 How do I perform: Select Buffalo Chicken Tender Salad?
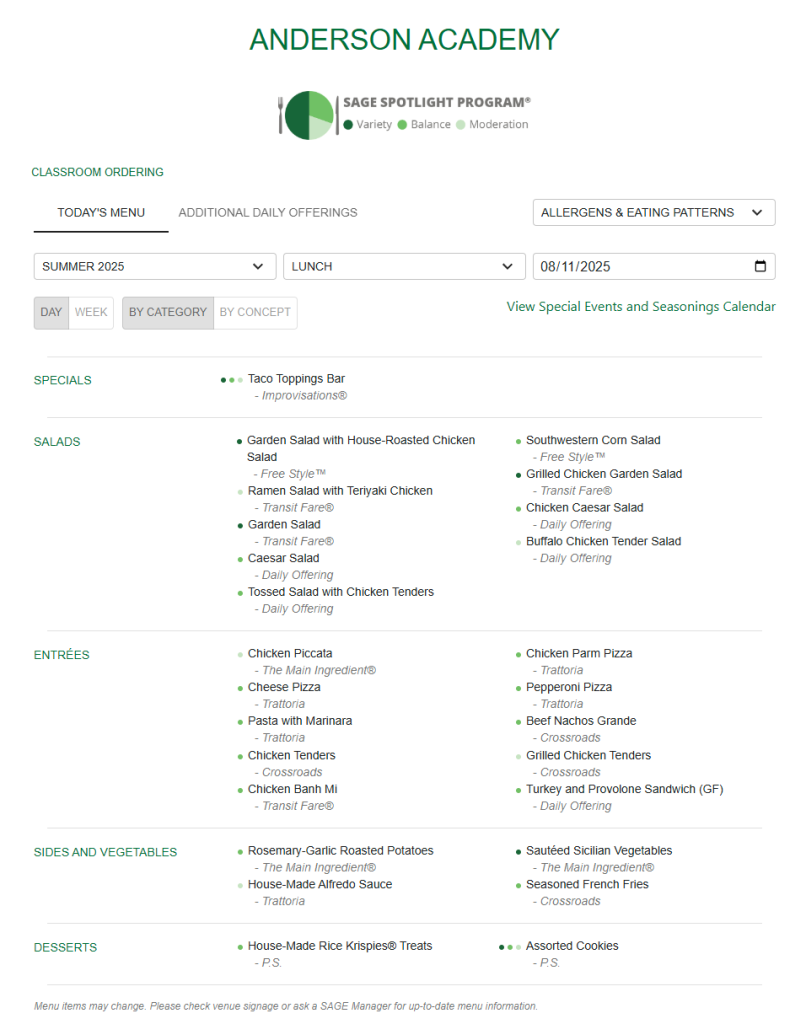(604, 541)
